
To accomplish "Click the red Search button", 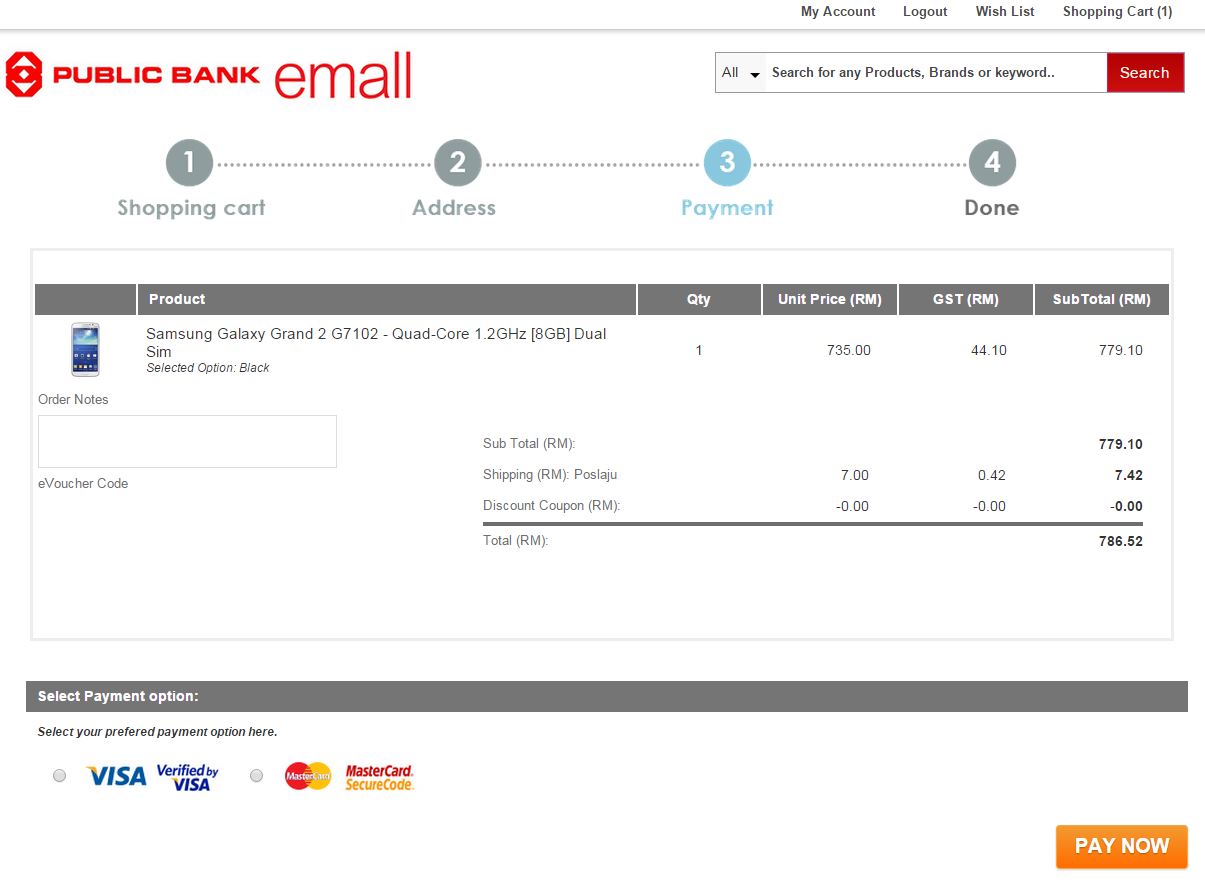I will tap(1145, 73).
